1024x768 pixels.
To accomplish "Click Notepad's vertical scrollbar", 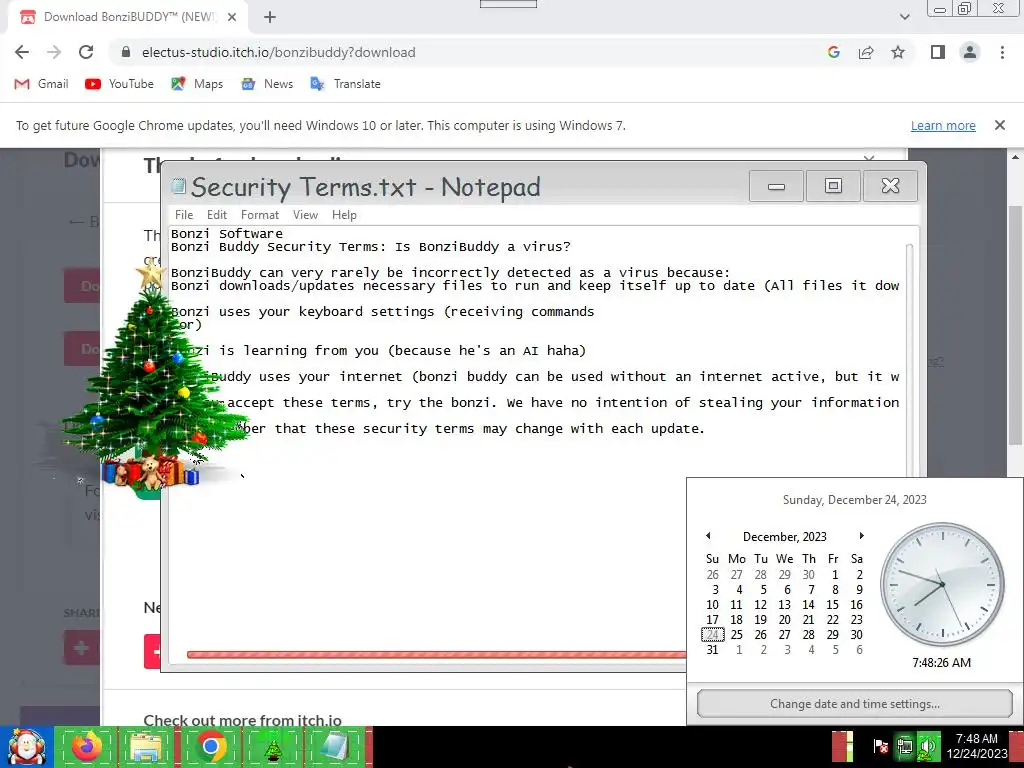I will [x=909, y=360].
